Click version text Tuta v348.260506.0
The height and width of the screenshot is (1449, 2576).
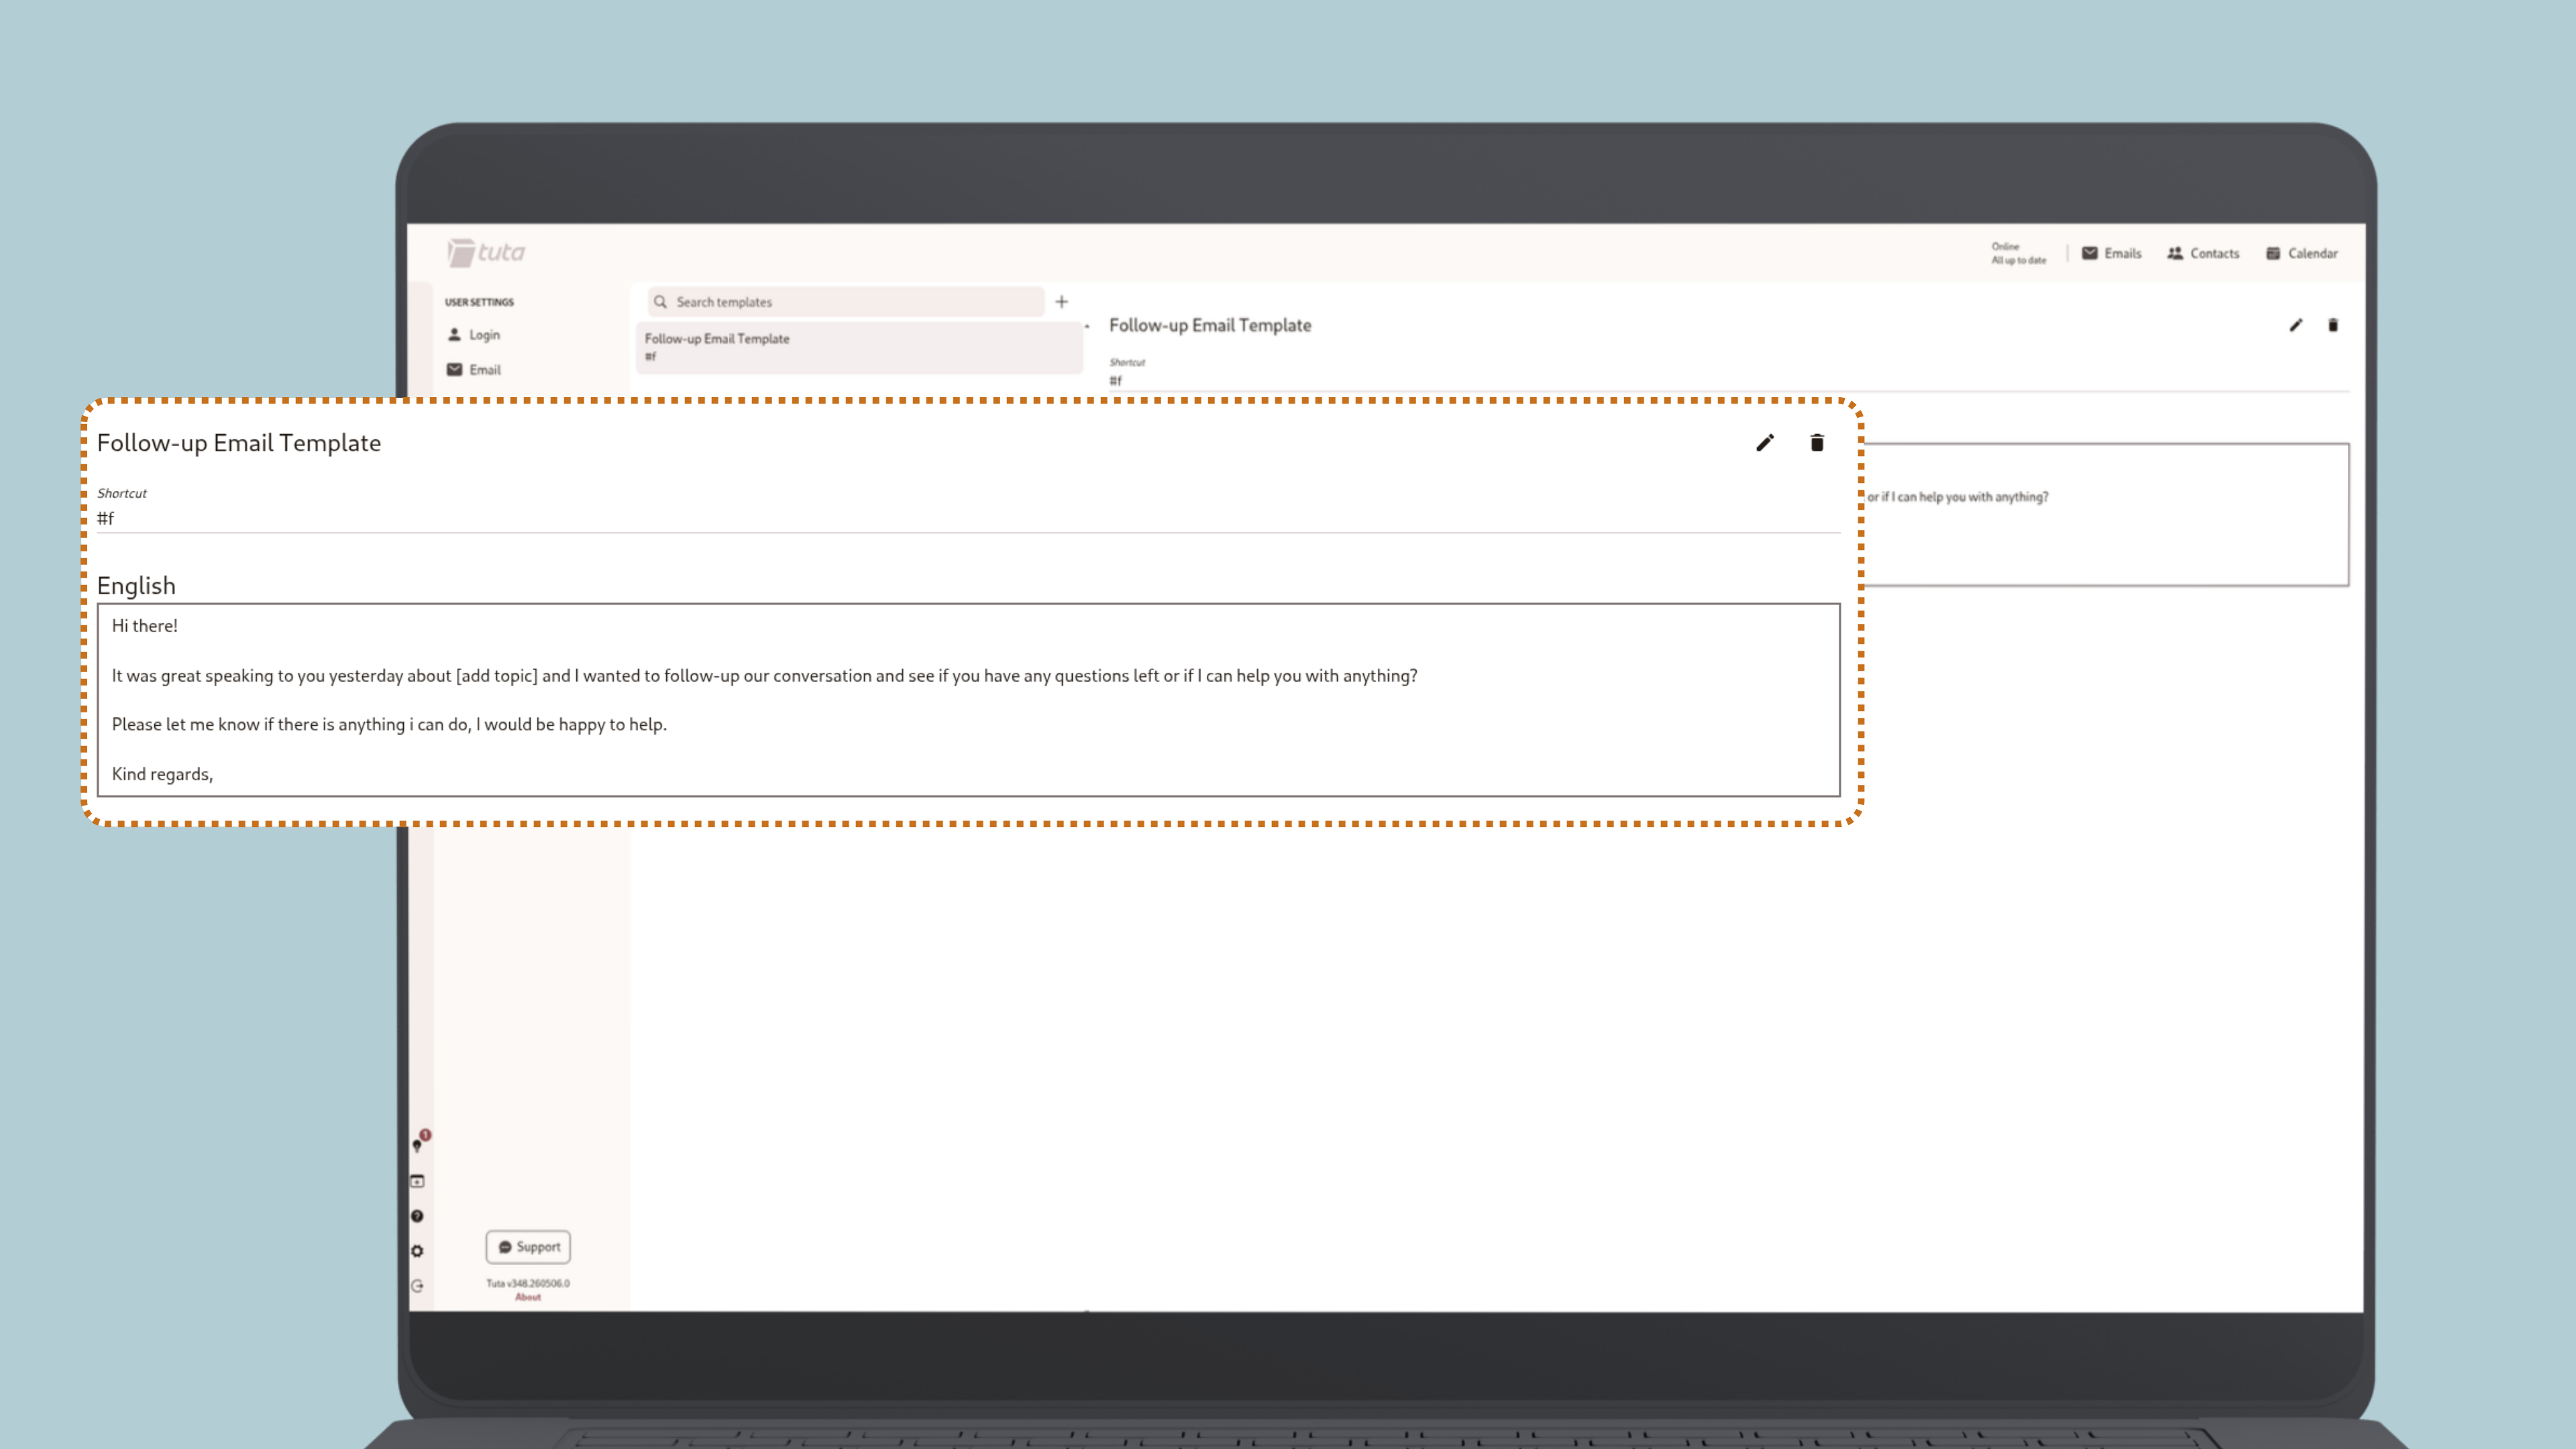point(528,1283)
